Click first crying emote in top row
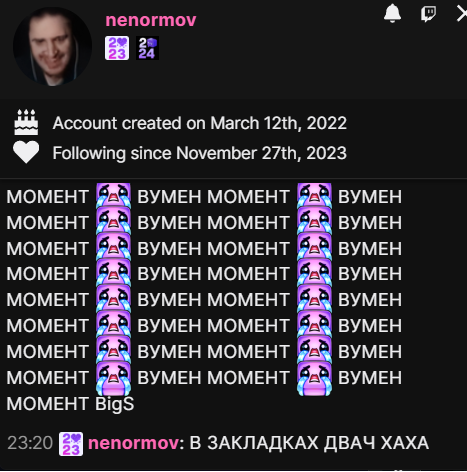The width and height of the screenshot is (467, 472). click(x=113, y=196)
